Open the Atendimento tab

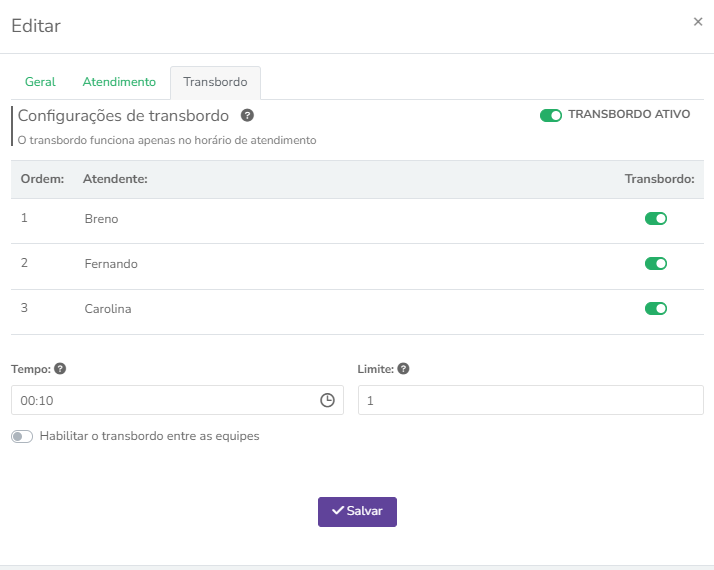coord(119,82)
